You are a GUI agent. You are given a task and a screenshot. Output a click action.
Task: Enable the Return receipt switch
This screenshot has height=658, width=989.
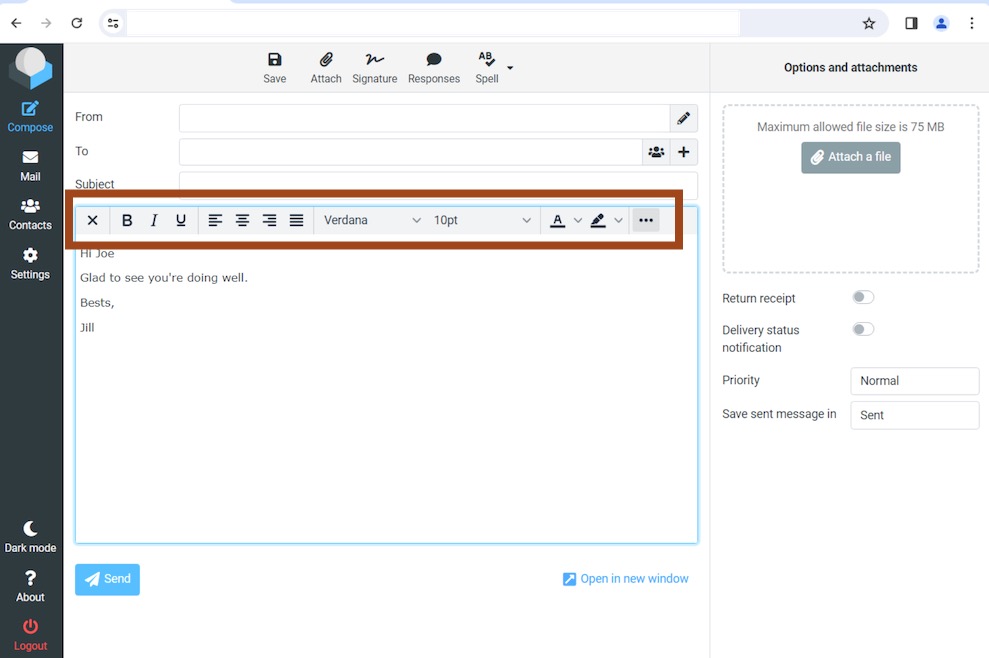tap(862, 297)
